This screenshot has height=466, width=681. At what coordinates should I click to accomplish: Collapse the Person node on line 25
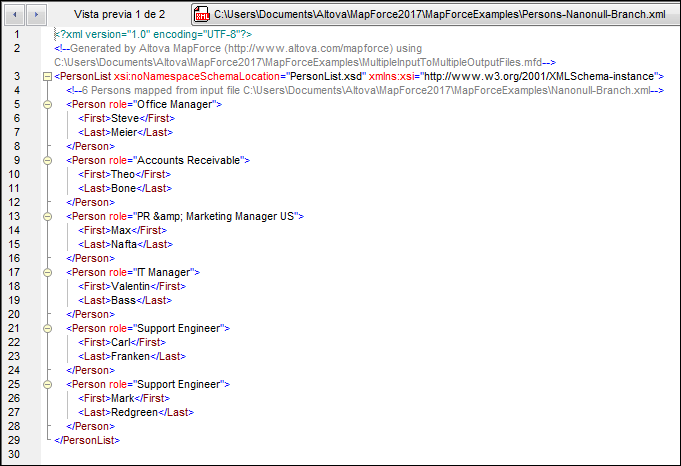tap(47, 384)
